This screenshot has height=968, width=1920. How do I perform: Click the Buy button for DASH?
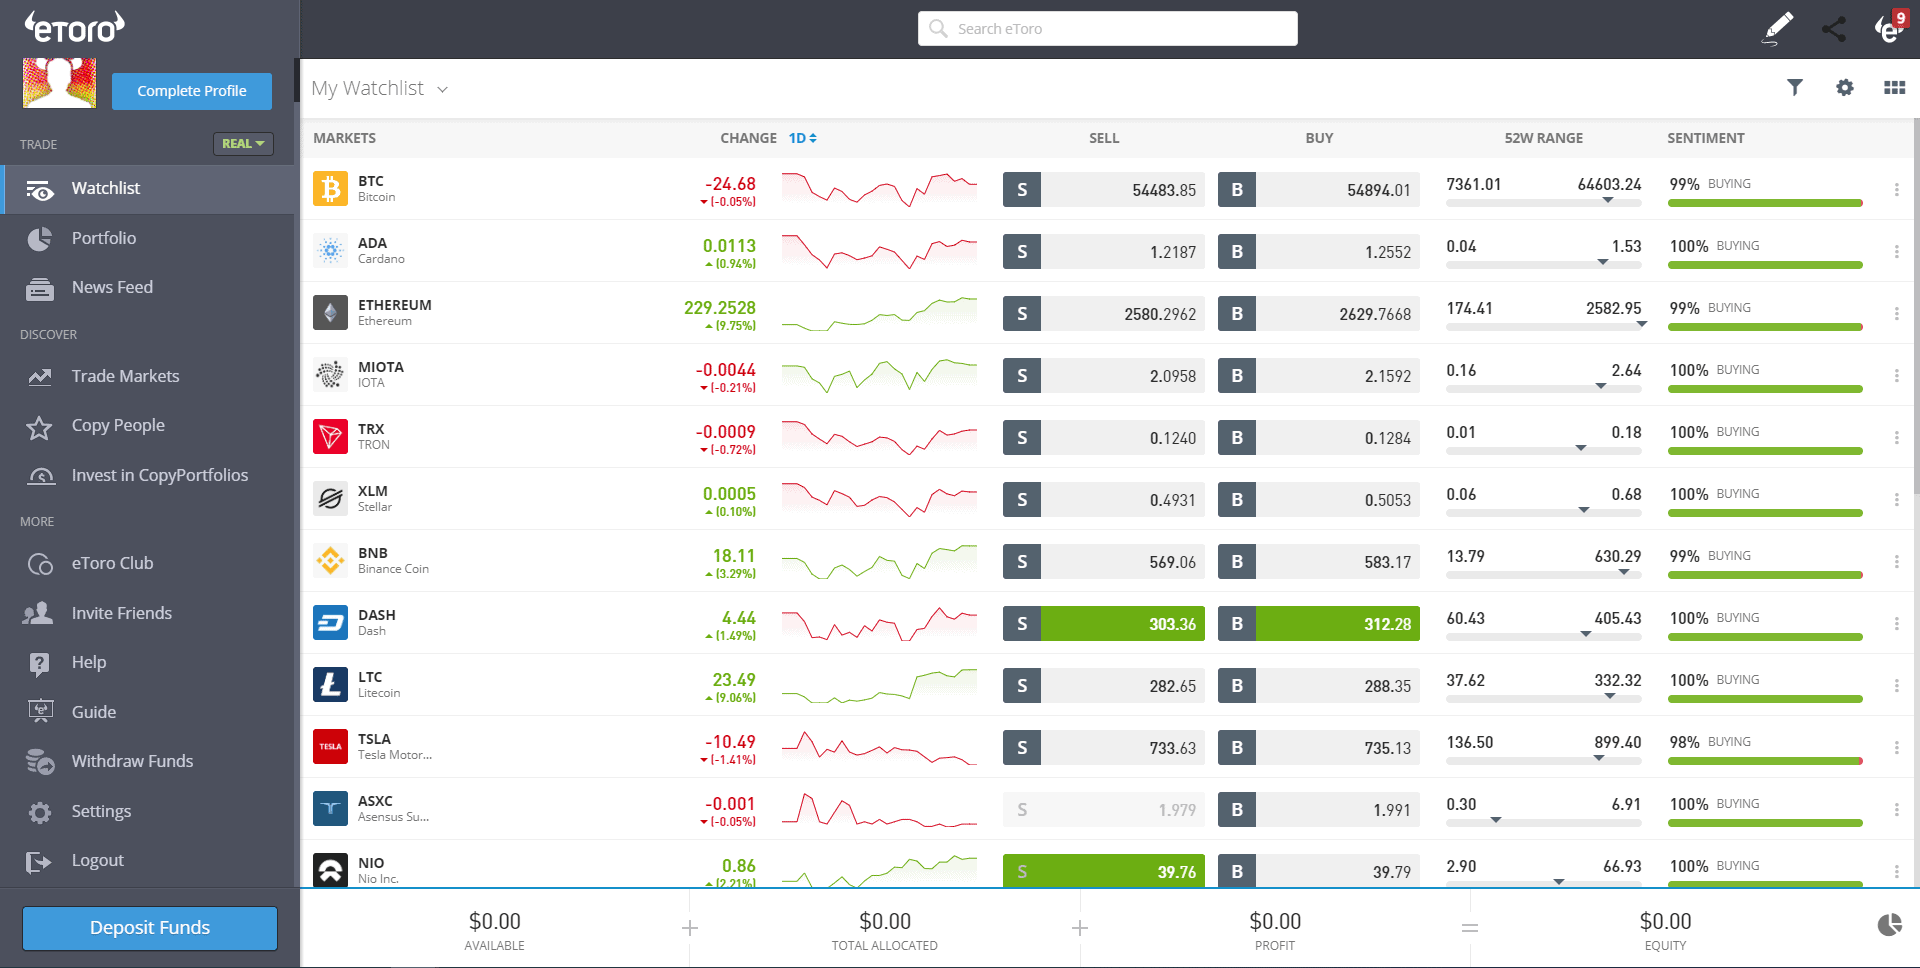point(1318,624)
